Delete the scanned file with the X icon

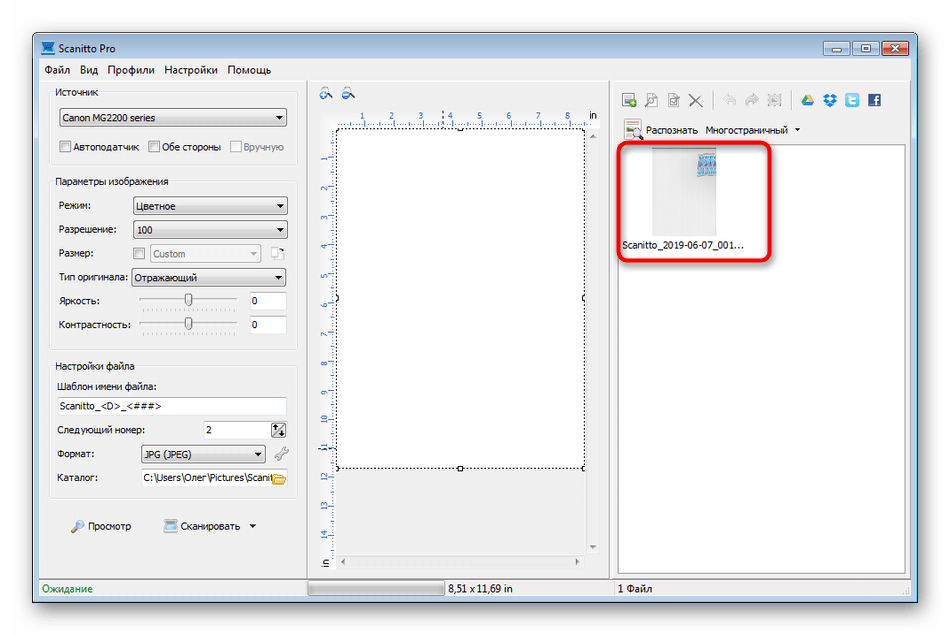click(x=696, y=100)
